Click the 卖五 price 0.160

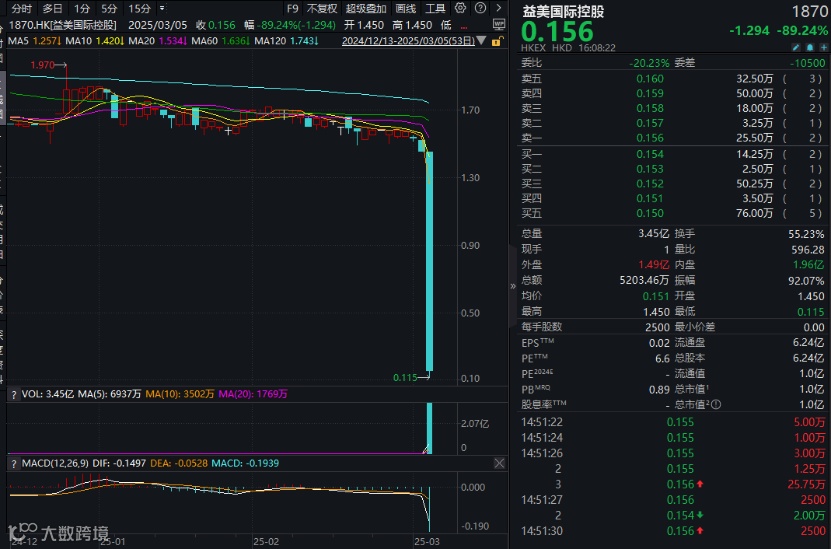(650, 79)
